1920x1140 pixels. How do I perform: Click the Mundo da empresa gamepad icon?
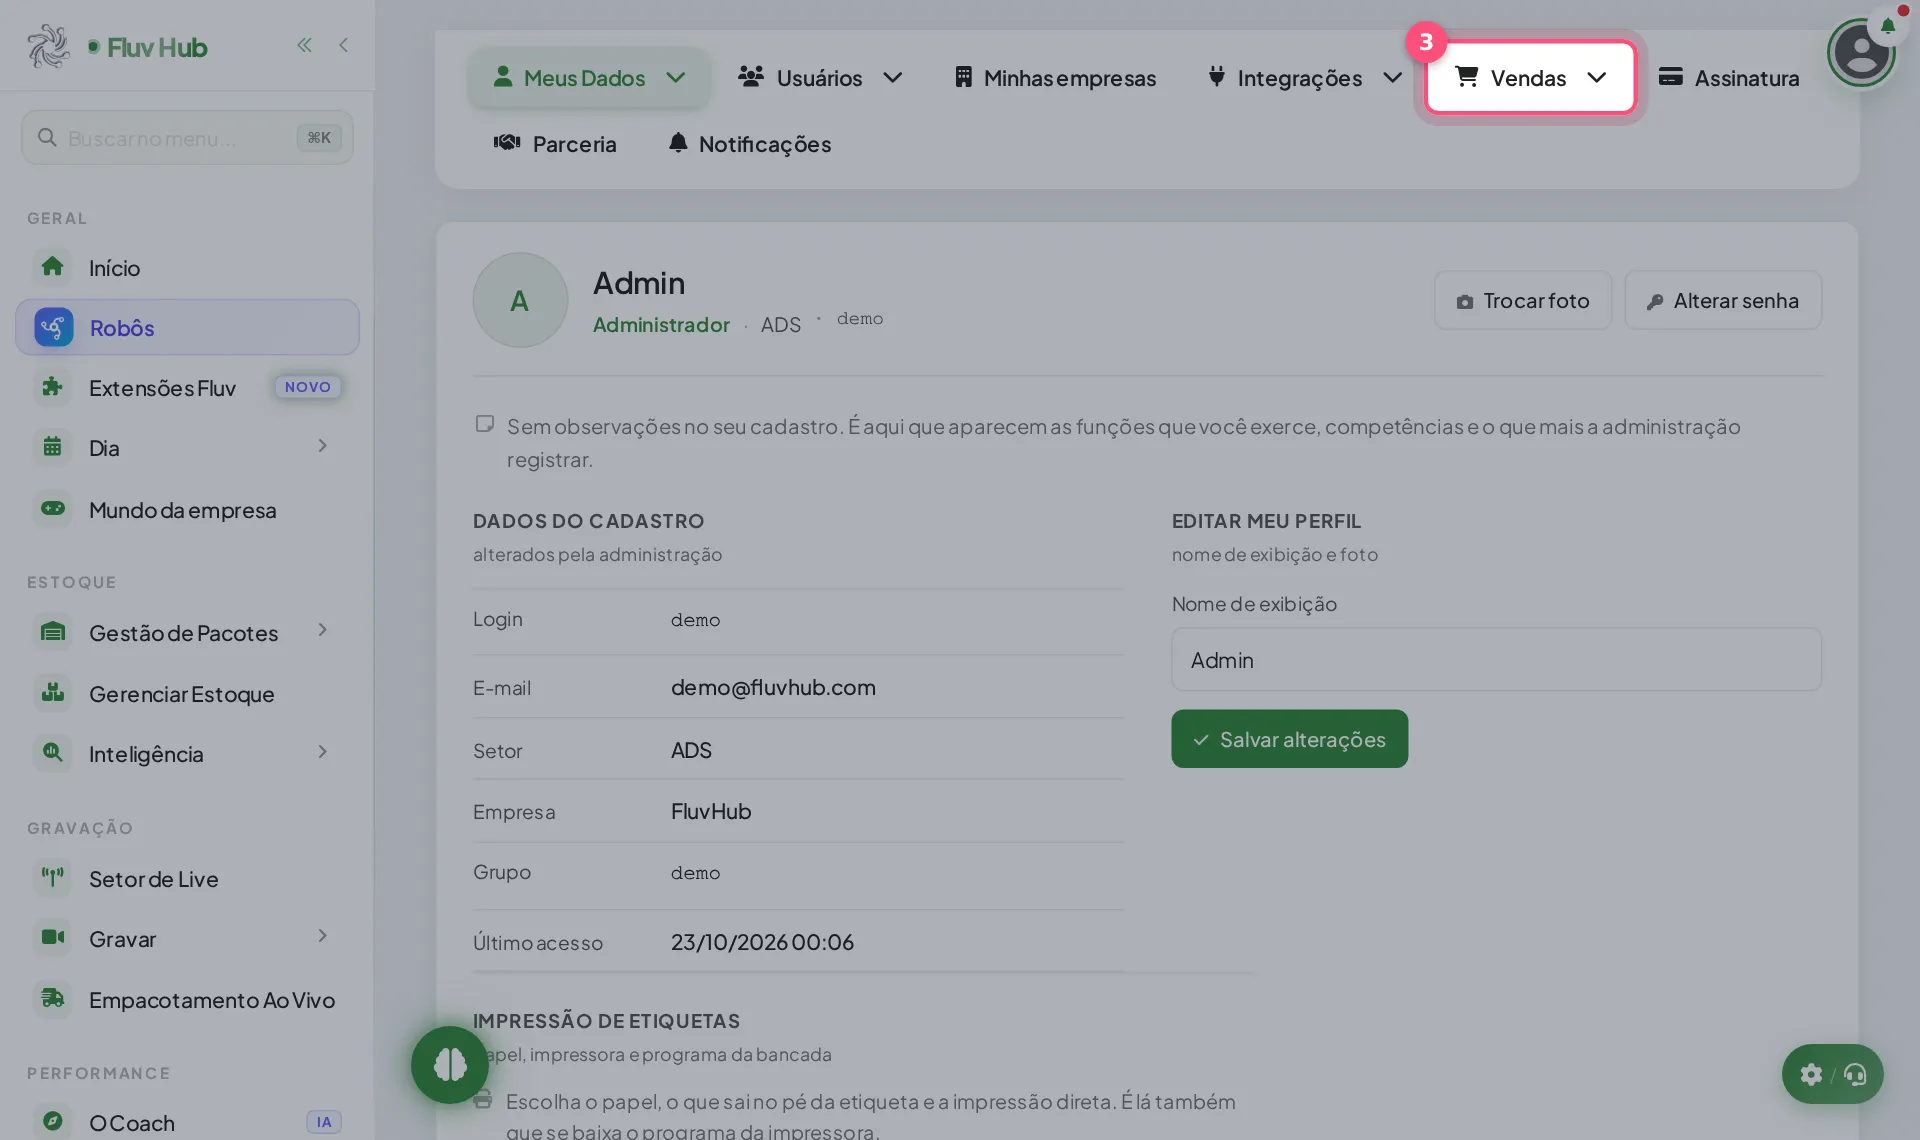click(53, 509)
